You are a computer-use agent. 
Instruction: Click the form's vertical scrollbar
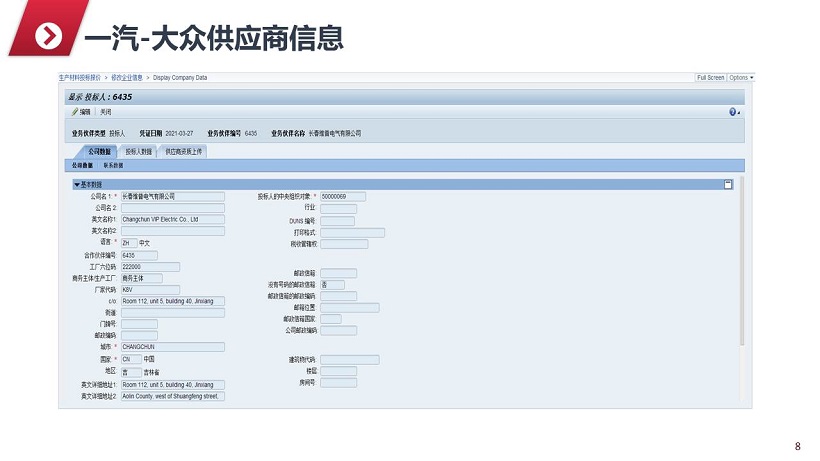click(x=741, y=270)
